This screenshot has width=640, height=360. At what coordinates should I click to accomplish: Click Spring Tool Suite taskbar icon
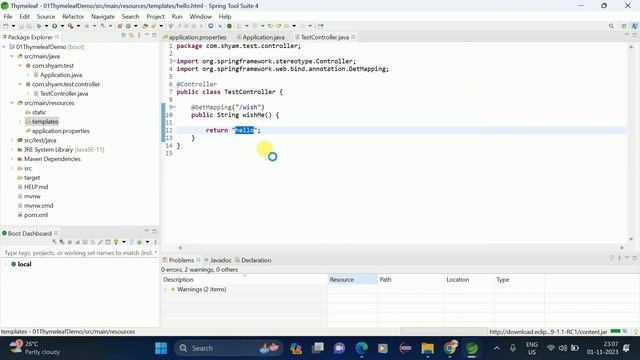[472, 348]
